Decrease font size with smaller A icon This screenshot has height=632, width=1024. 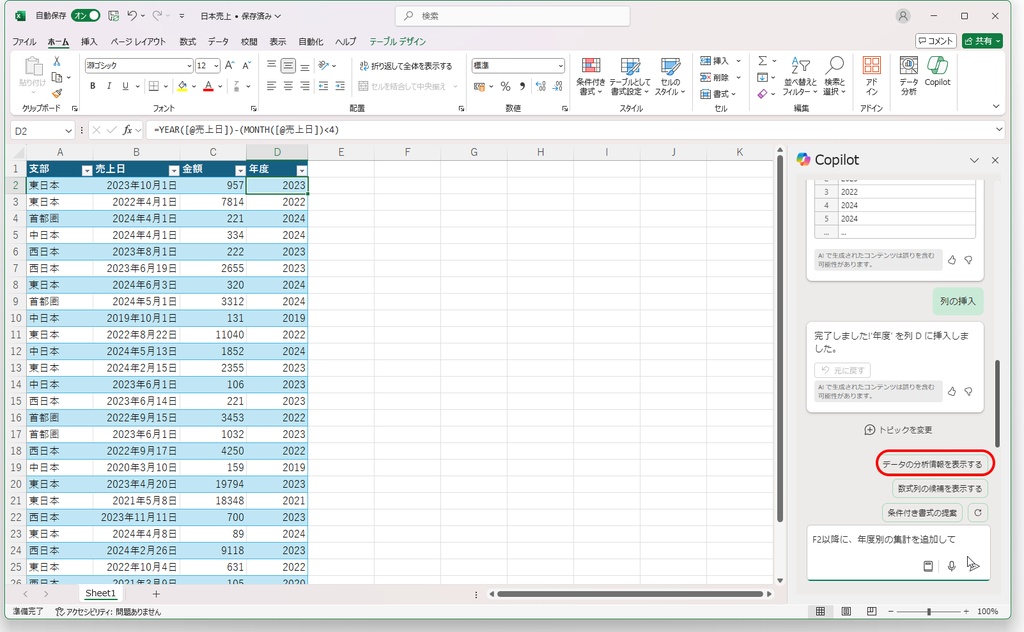(246, 65)
